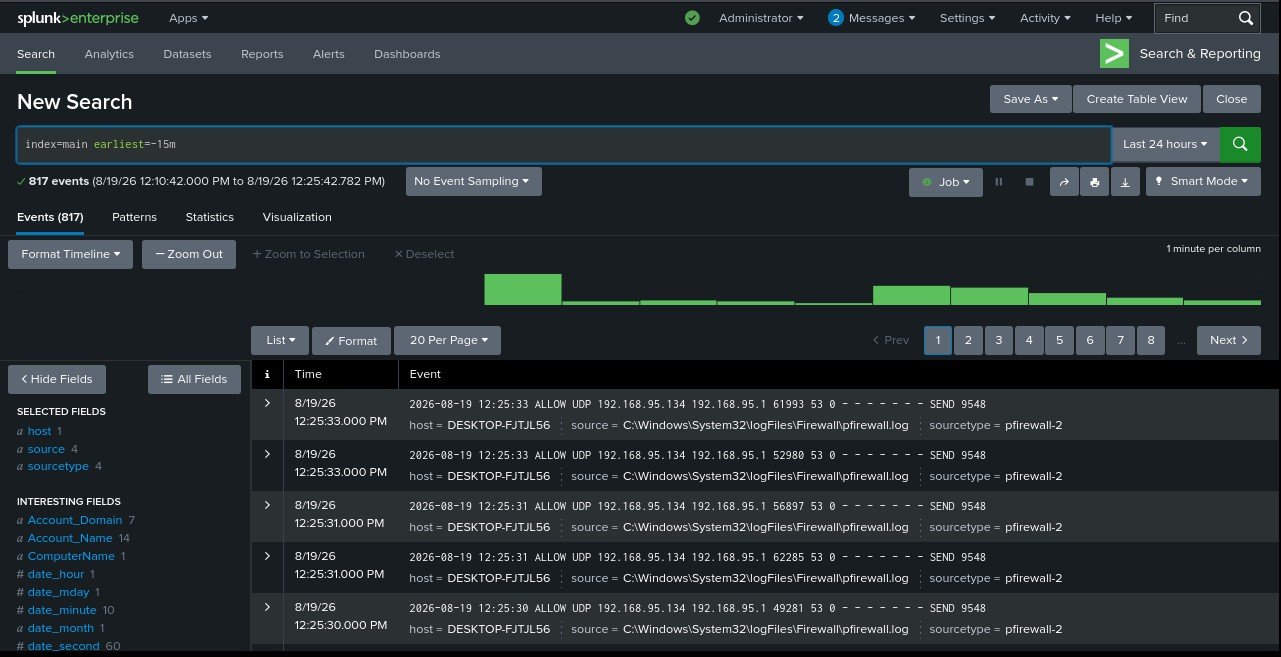
Task: Open the Reports tab
Action: (x=262, y=54)
